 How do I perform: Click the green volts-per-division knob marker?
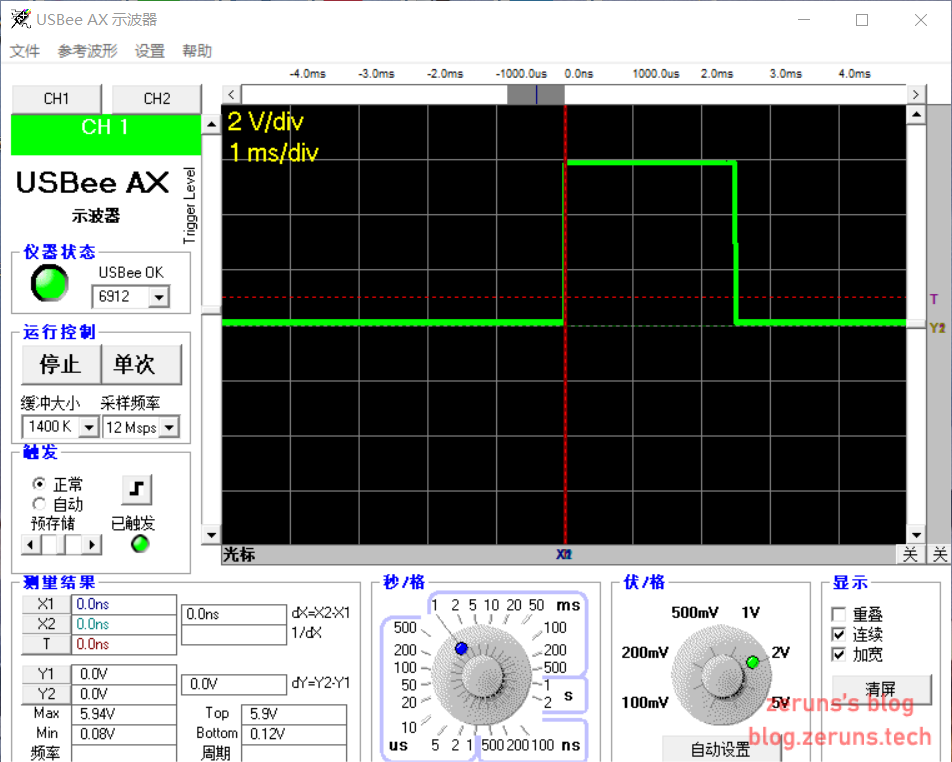click(753, 662)
